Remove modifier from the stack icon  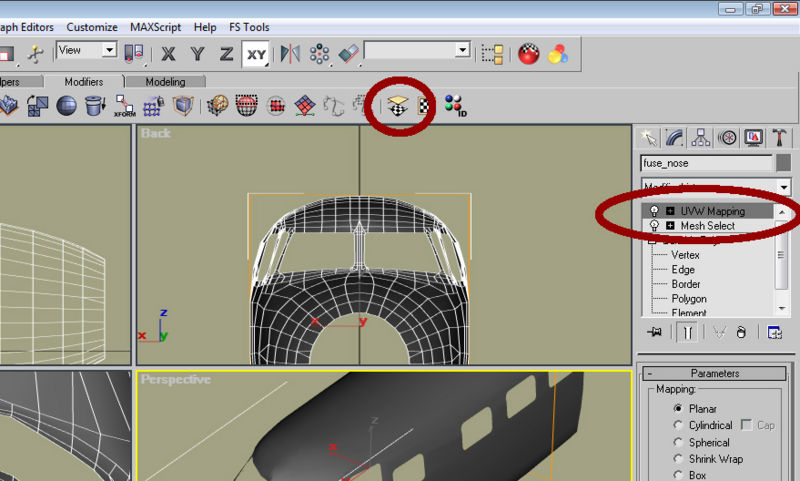pos(741,333)
